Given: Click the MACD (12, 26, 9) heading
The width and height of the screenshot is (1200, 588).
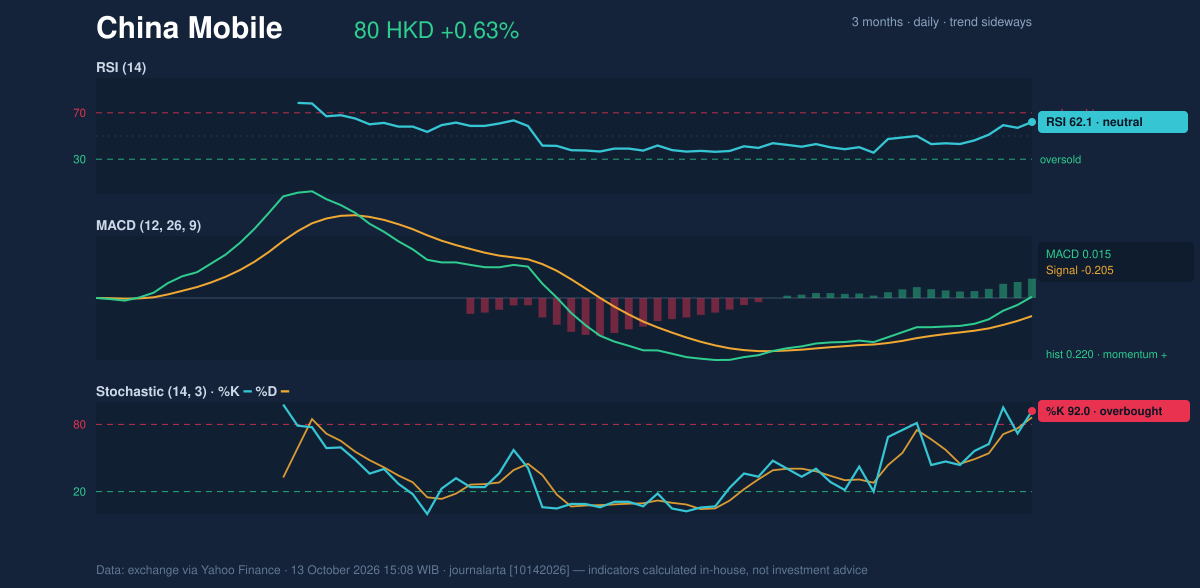Looking at the screenshot, I should point(148,226).
